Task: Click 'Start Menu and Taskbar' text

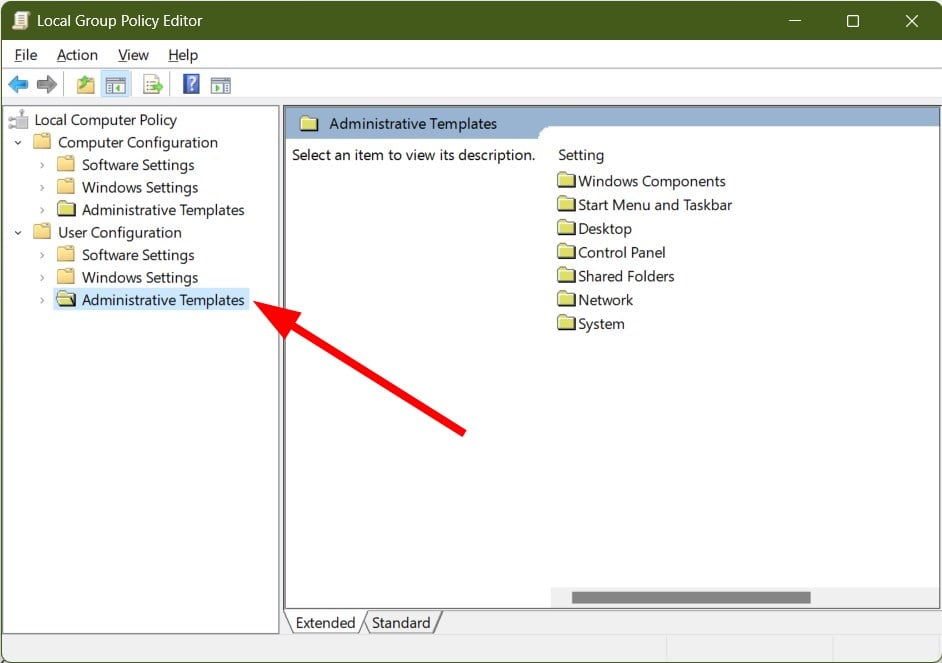Action: tap(655, 205)
